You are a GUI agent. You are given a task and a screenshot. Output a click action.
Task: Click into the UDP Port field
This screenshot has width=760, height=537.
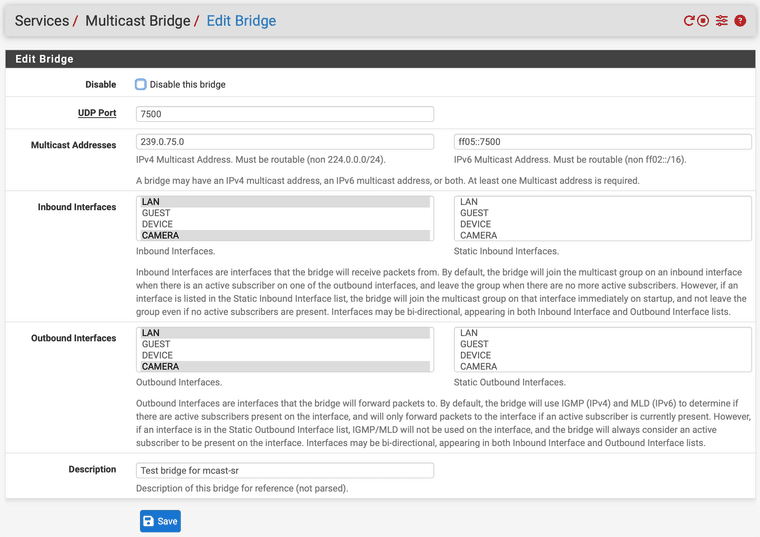point(284,114)
